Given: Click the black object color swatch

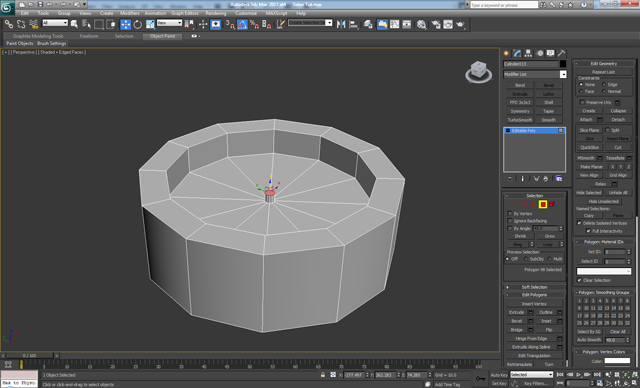Looking at the screenshot, I should [563, 64].
